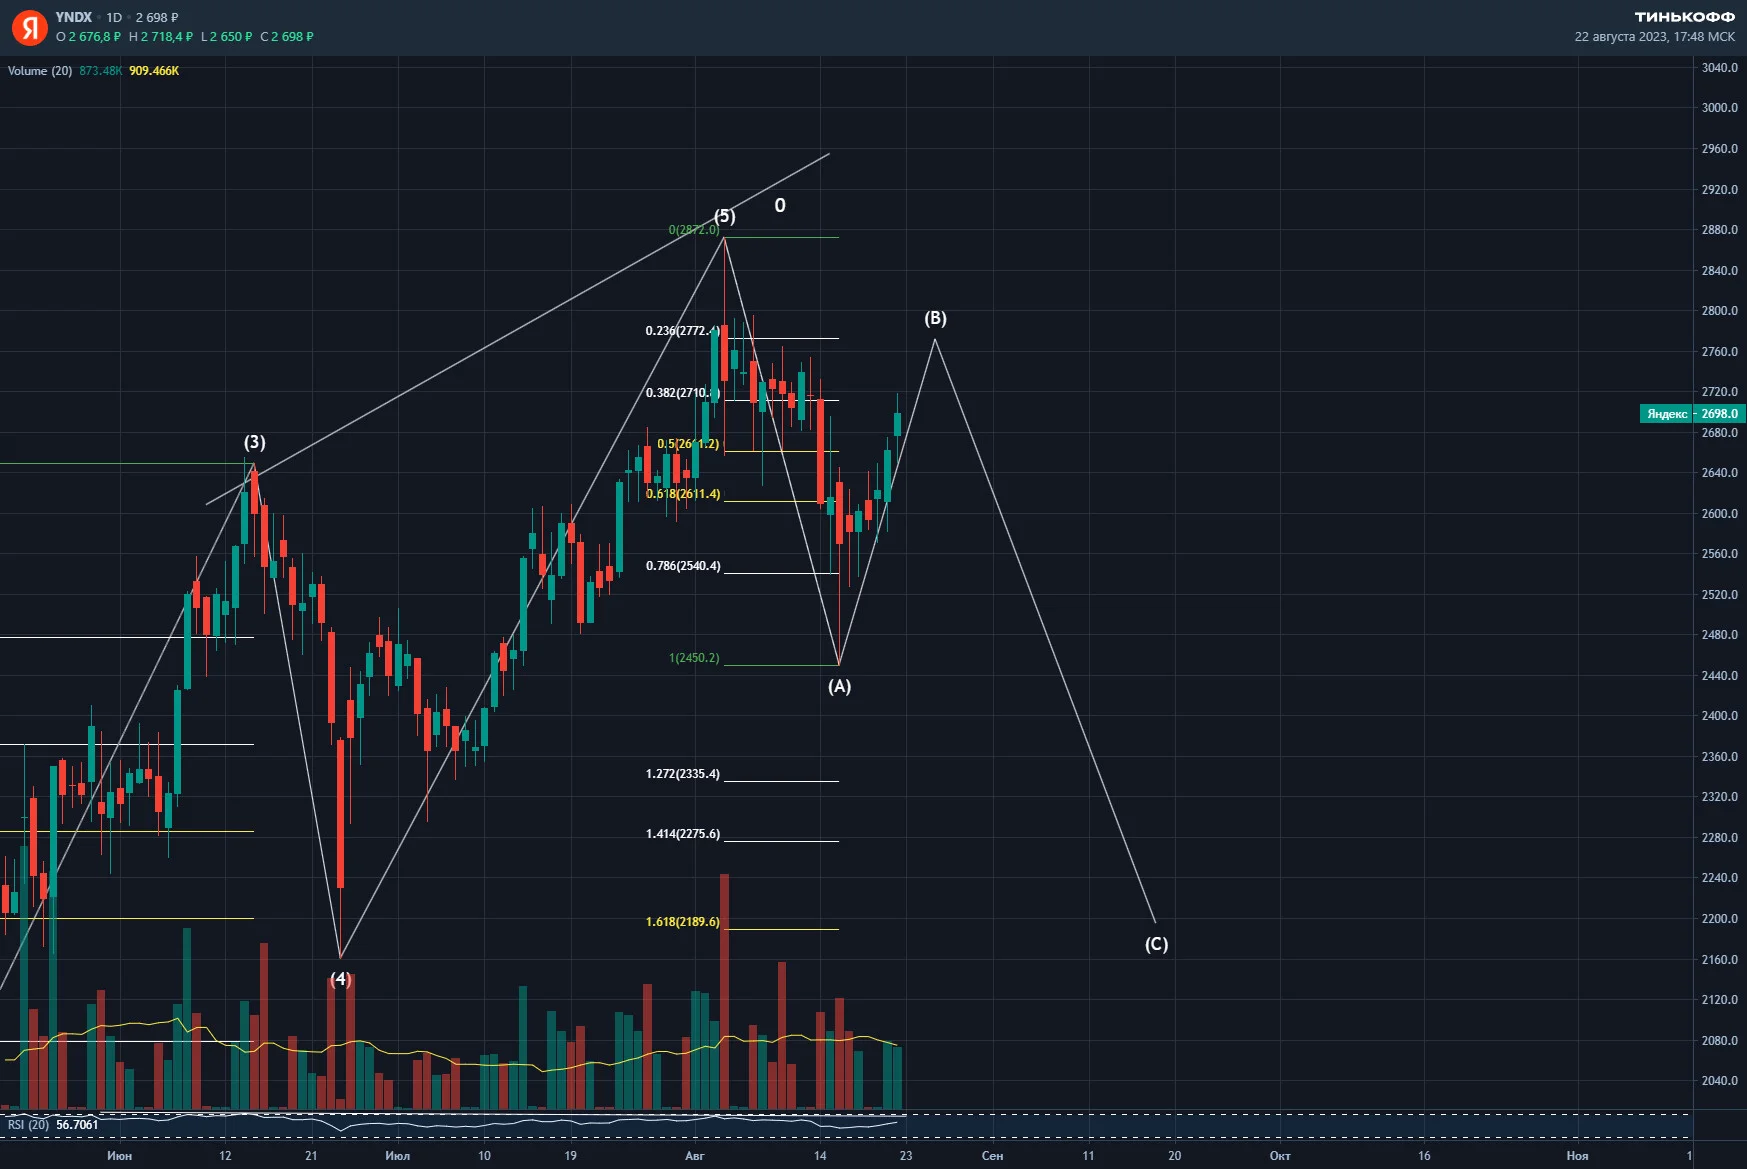Click the RSI value 56.7061
The width and height of the screenshot is (1747, 1169).
77,1125
